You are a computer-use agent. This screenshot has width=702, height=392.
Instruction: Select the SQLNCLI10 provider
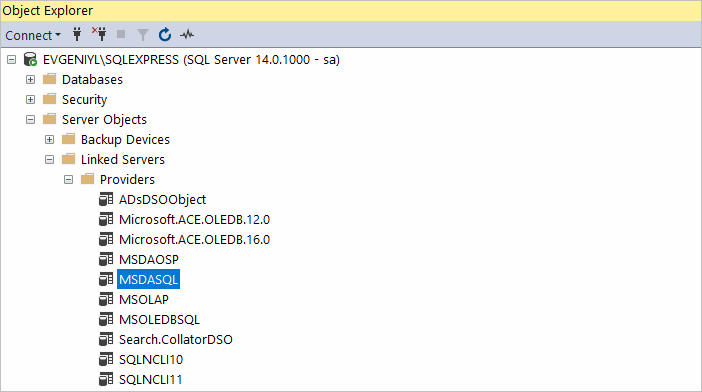tap(151, 359)
